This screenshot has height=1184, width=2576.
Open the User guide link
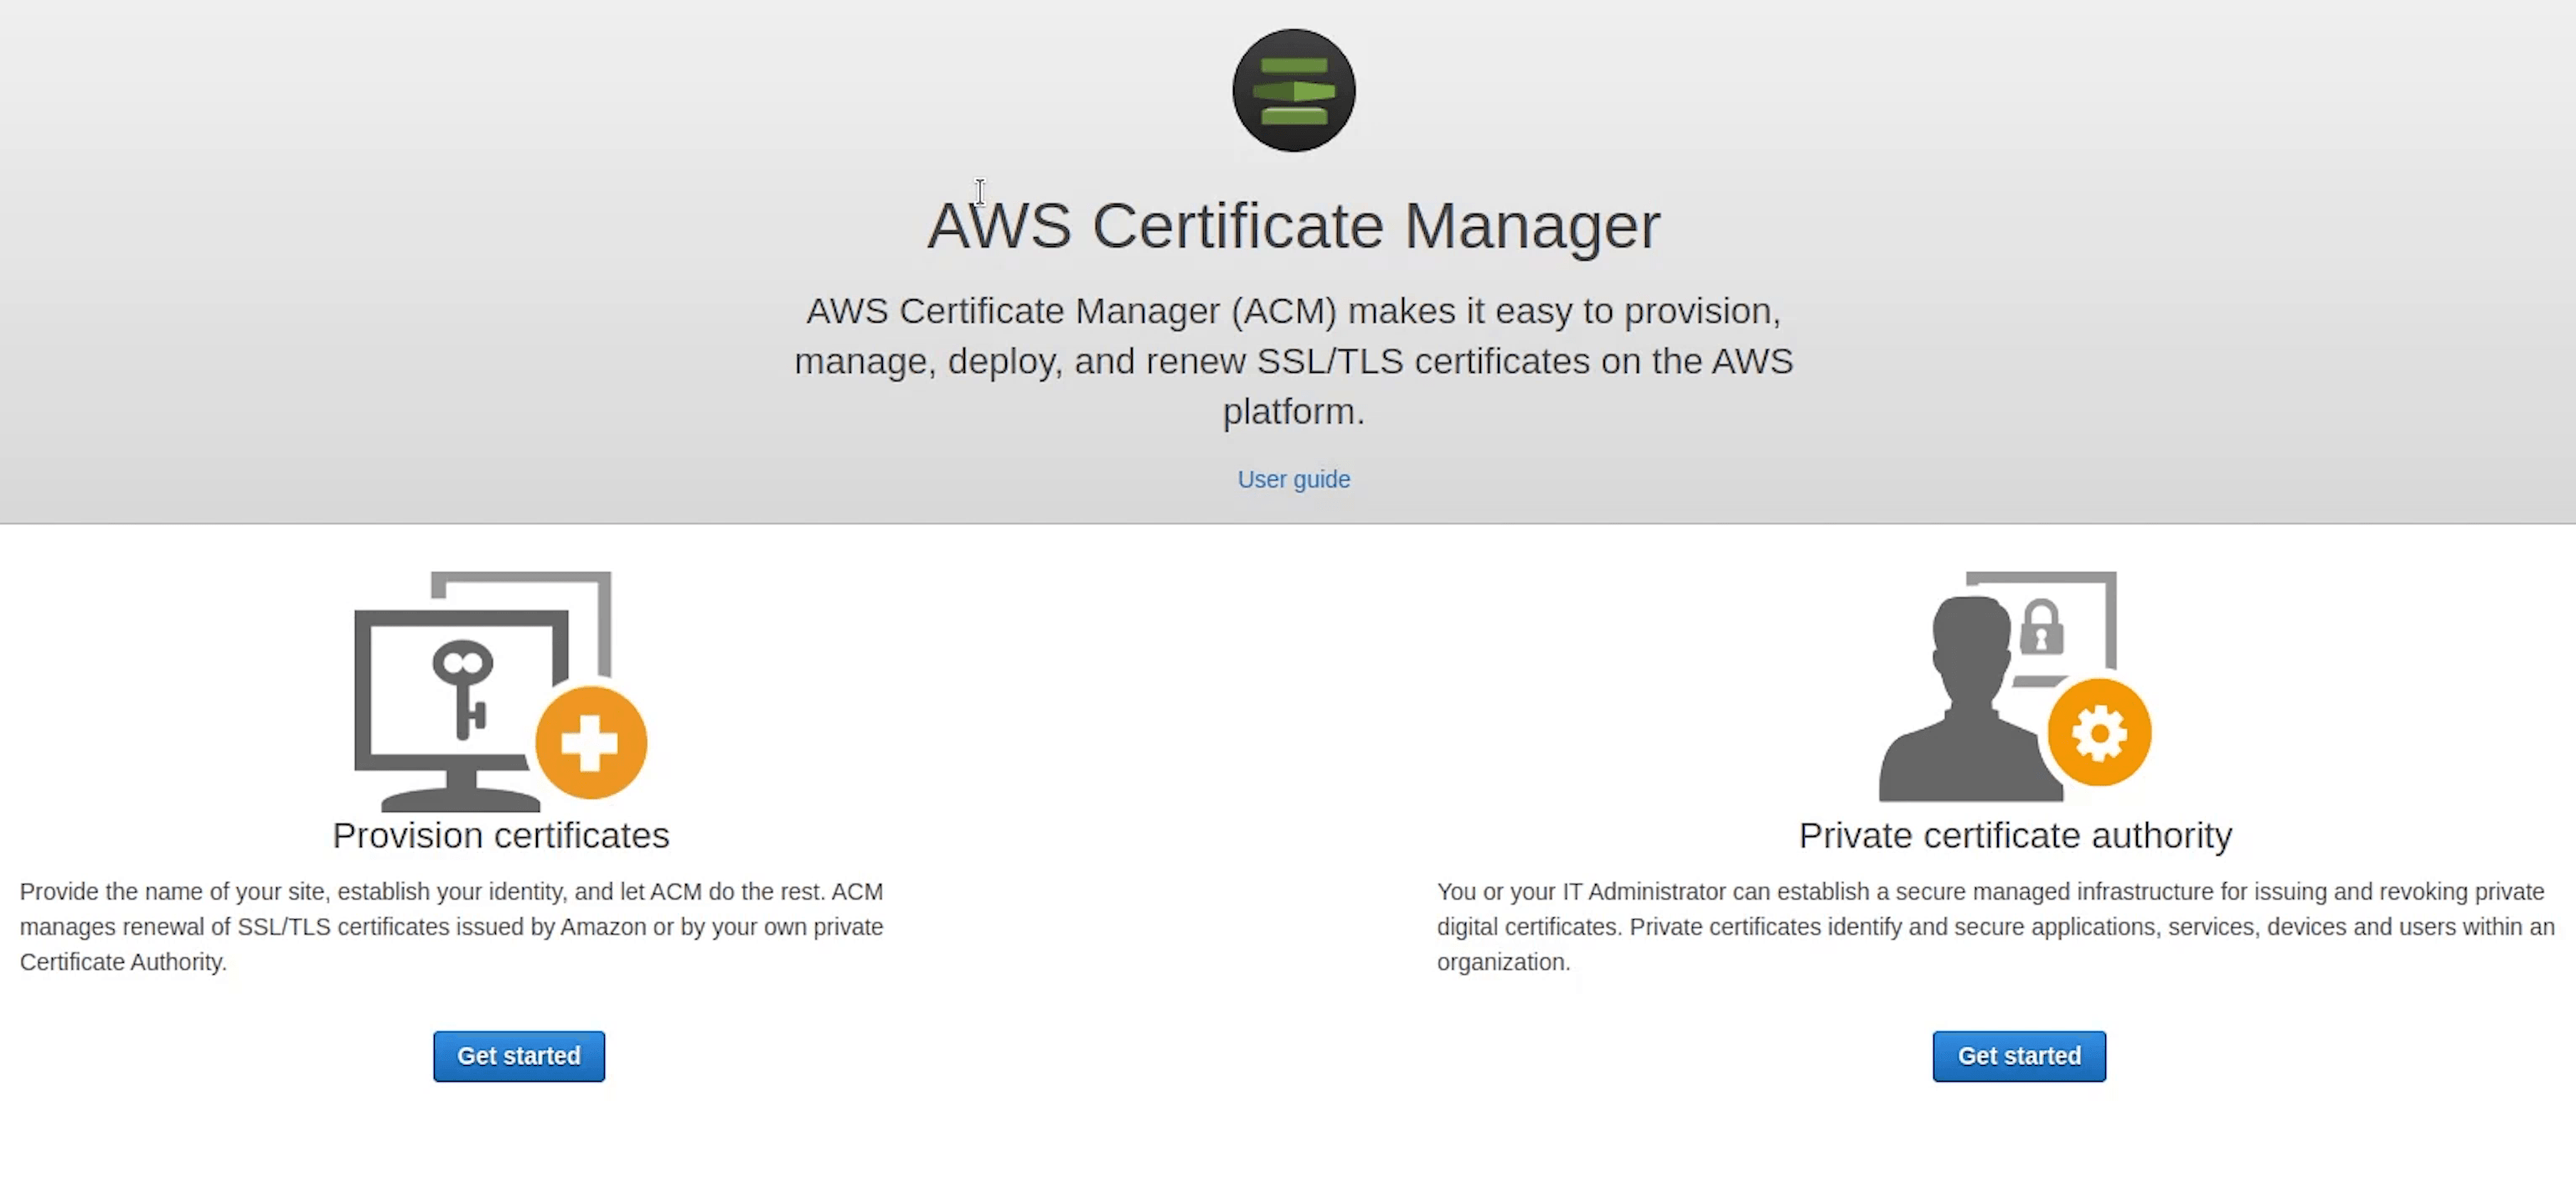pyautogui.click(x=1293, y=479)
